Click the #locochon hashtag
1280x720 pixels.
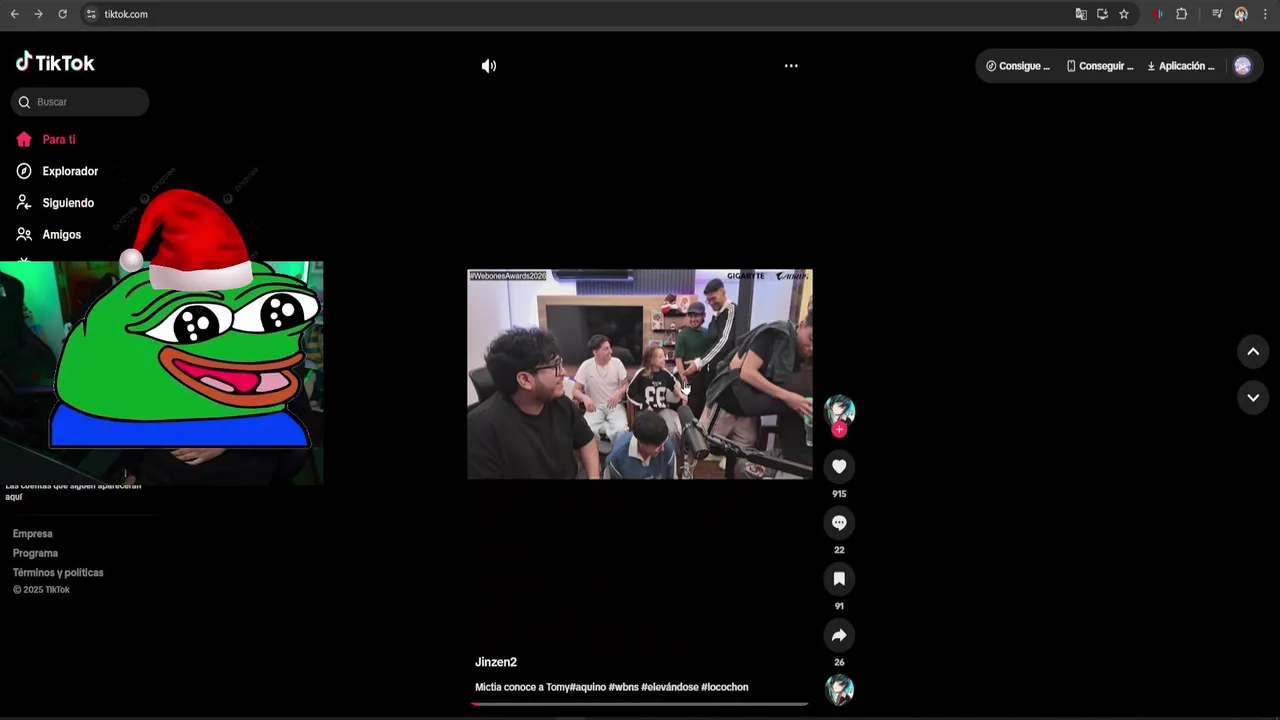(x=725, y=687)
